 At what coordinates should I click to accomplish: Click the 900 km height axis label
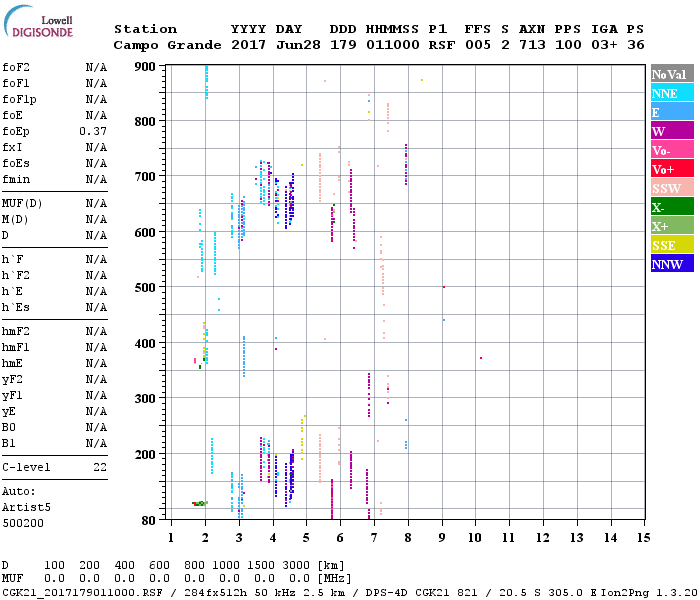[146, 67]
